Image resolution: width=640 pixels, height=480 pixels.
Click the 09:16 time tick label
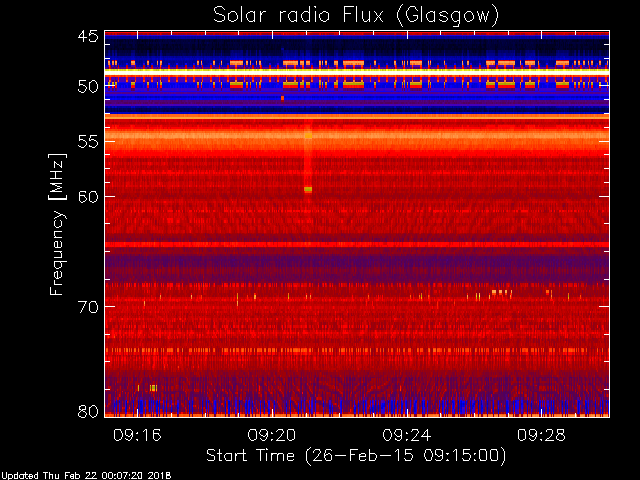(x=137, y=435)
